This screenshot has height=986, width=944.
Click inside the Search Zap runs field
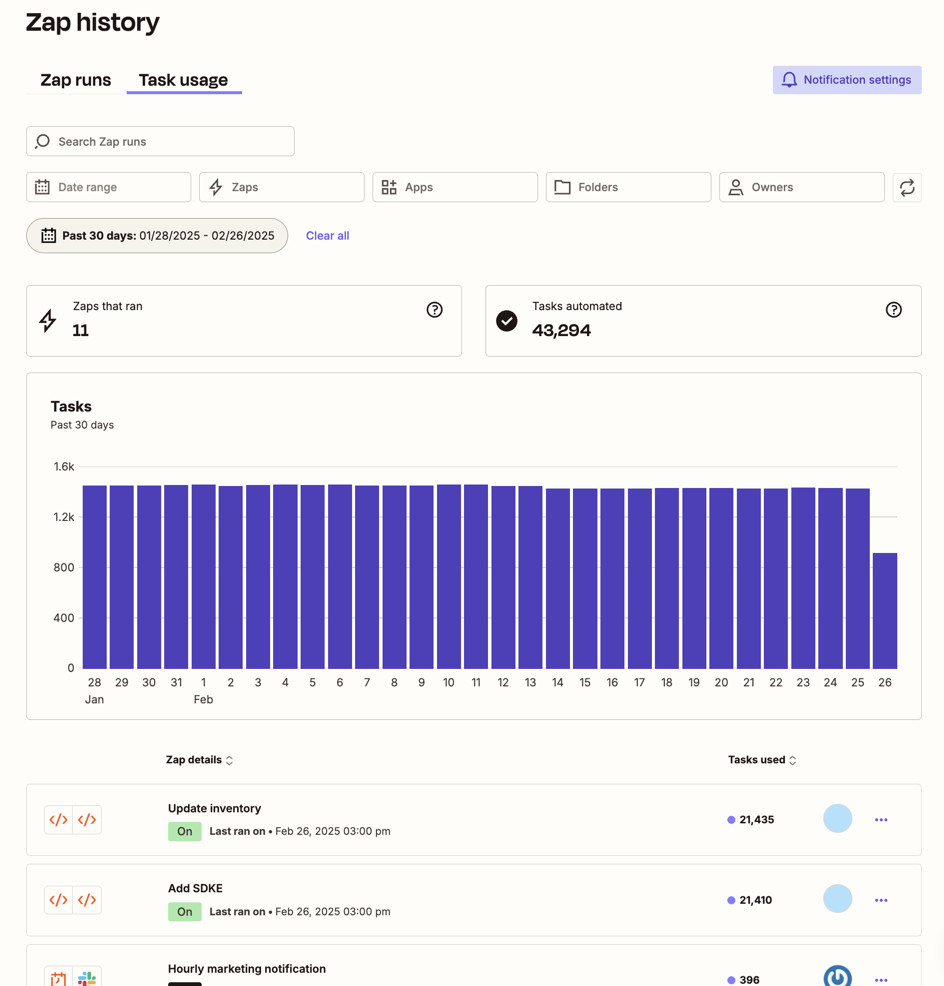(x=160, y=141)
